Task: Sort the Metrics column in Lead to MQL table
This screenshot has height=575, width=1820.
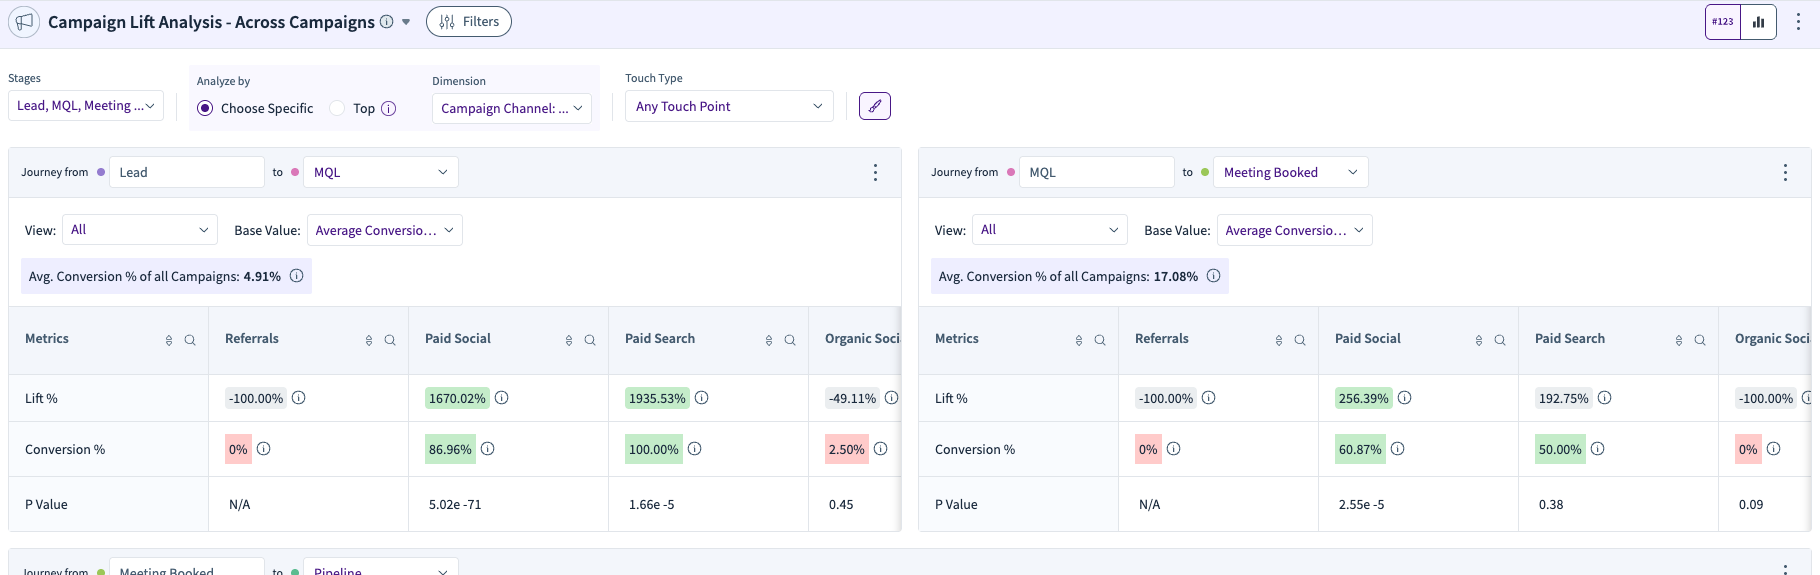Action: pos(169,340)
